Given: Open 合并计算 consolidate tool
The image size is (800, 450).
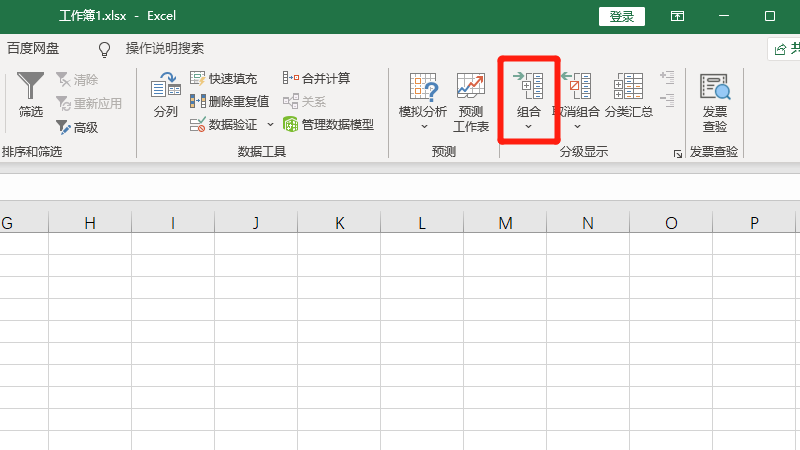Looking at the screenshot, I should coord(316,78).
